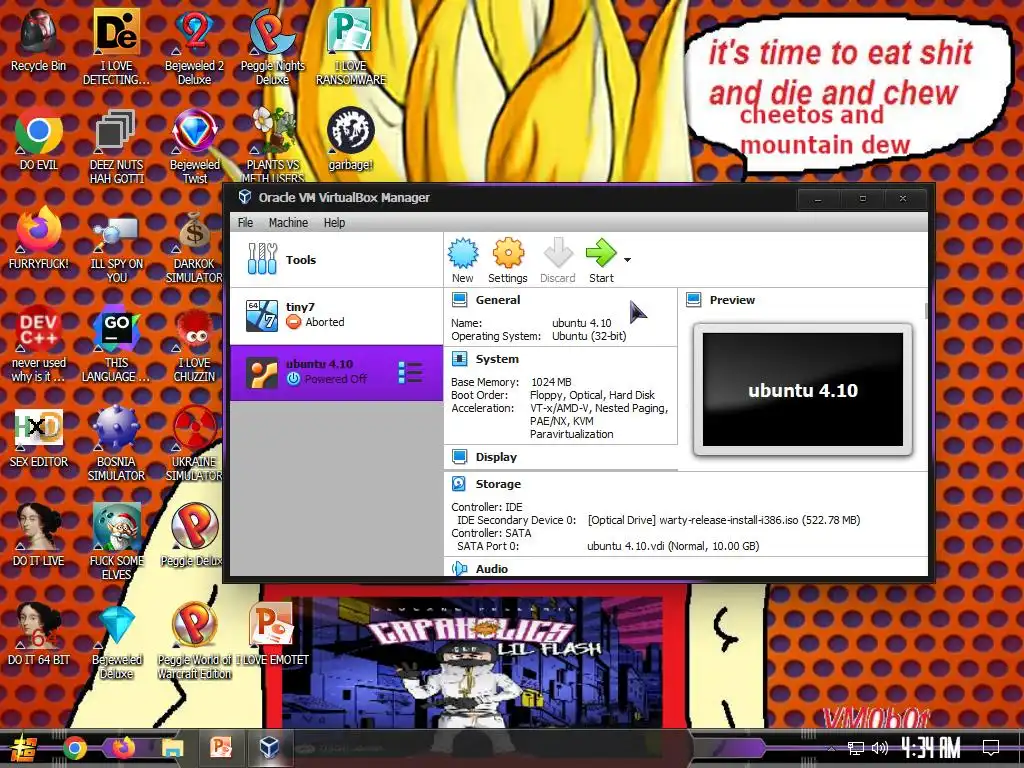The image size is (1024, 768).
Task: Select the Recycle Bin desktop icon
Action: [x=39, y=40]
